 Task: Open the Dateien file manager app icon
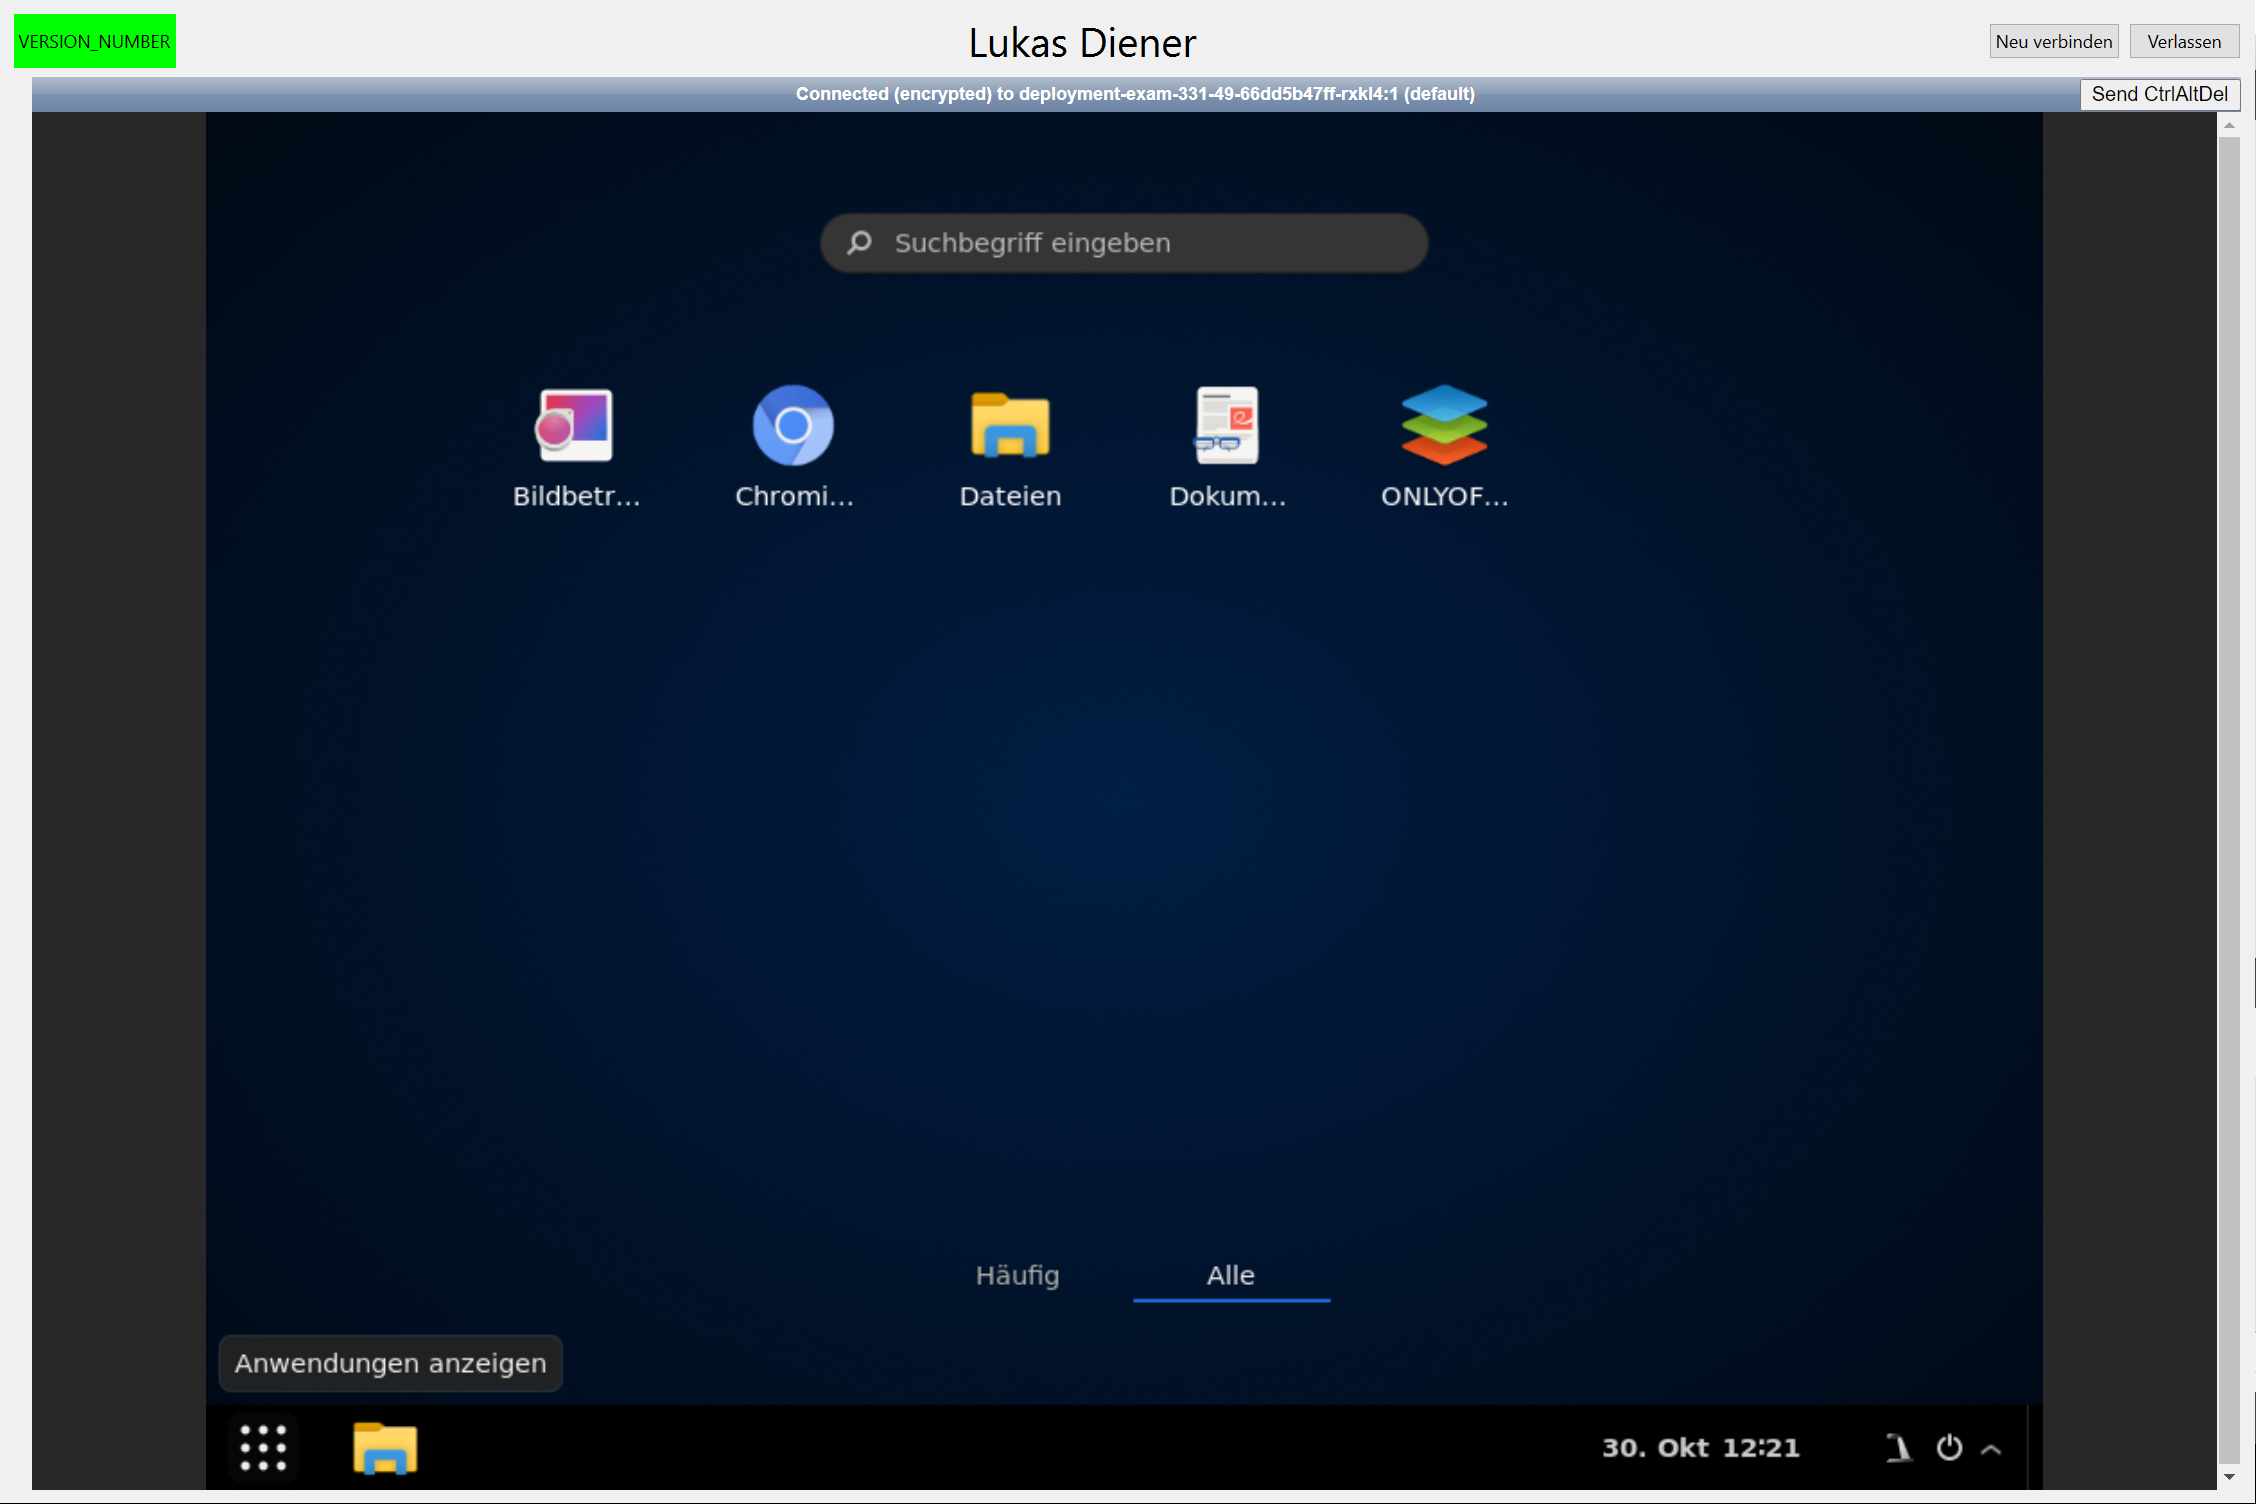[1010, 446]
